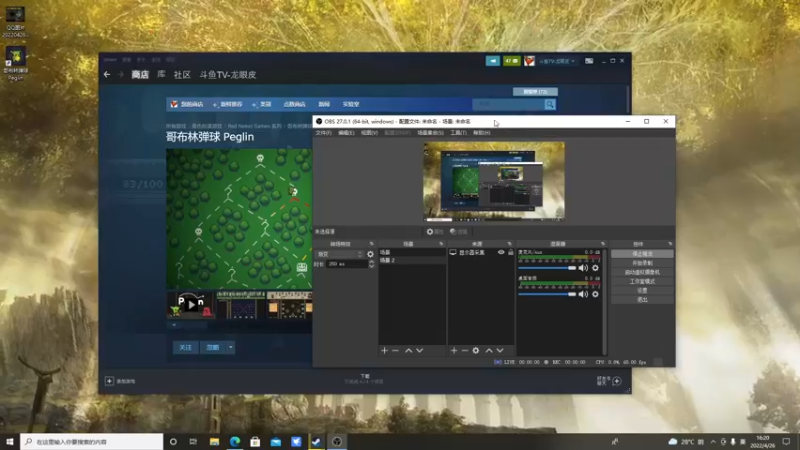Add a new source in OBS Sources panel

(x=454, y=351)
